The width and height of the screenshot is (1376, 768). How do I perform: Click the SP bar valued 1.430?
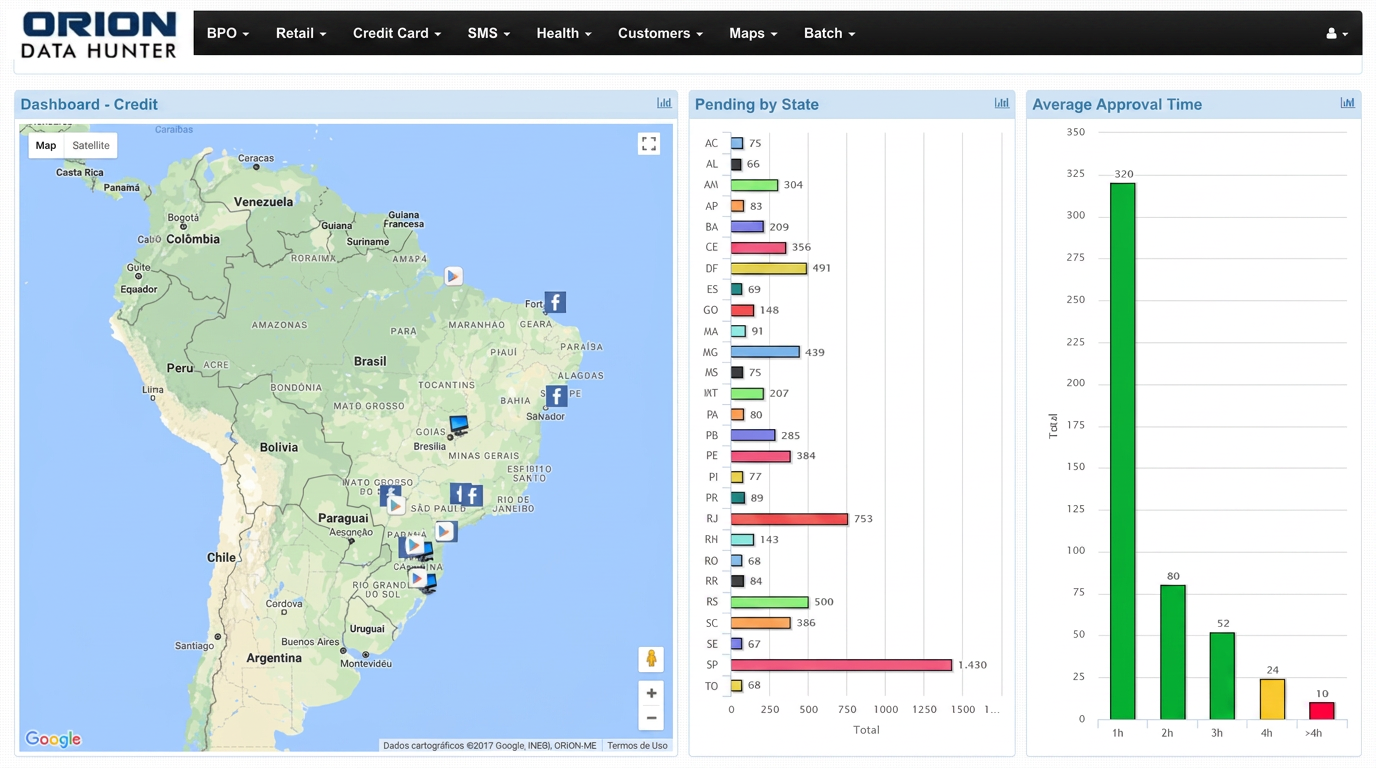tap(841, 664)
